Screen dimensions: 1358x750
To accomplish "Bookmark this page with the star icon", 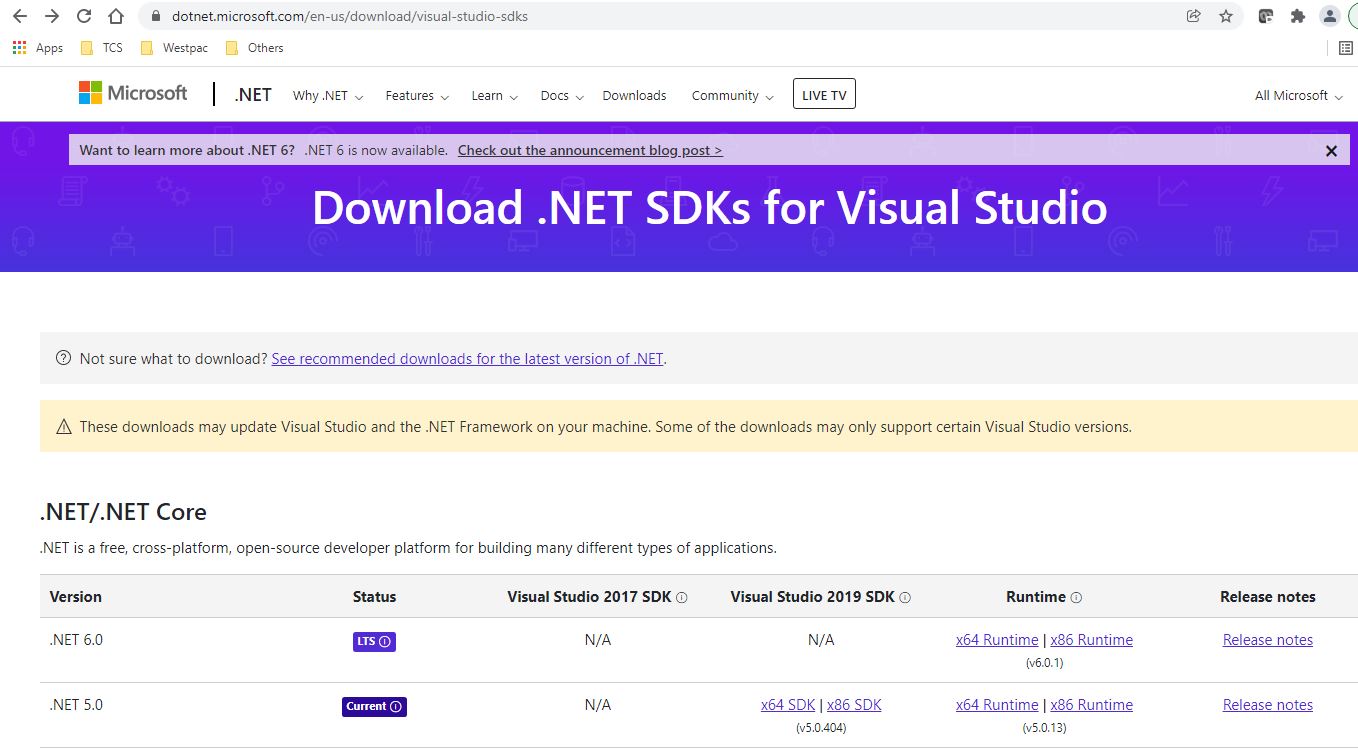I will [1226, 16].
